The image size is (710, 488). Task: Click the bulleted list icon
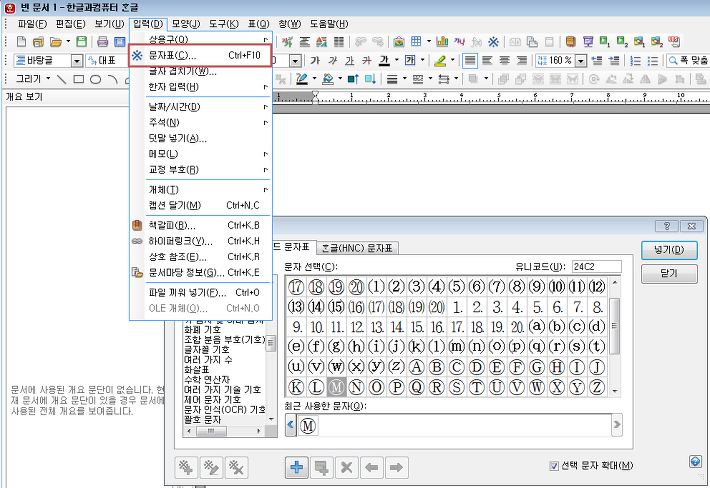click(x=652, y=60)
